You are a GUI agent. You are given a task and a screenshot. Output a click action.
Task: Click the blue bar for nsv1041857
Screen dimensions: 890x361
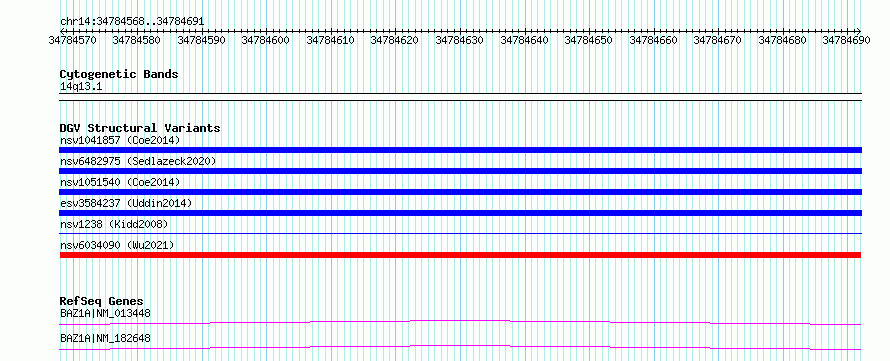460,150
